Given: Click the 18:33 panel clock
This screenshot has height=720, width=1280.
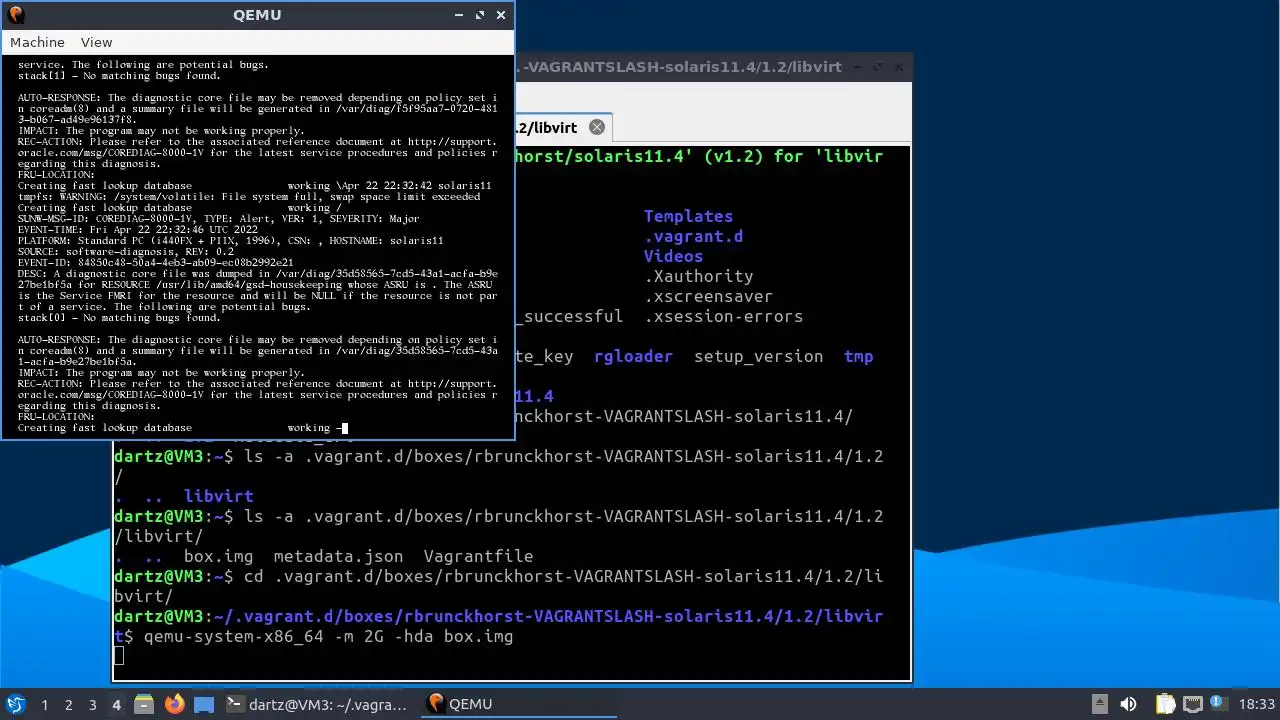Looking at the screenshot, I should 1257,704.
